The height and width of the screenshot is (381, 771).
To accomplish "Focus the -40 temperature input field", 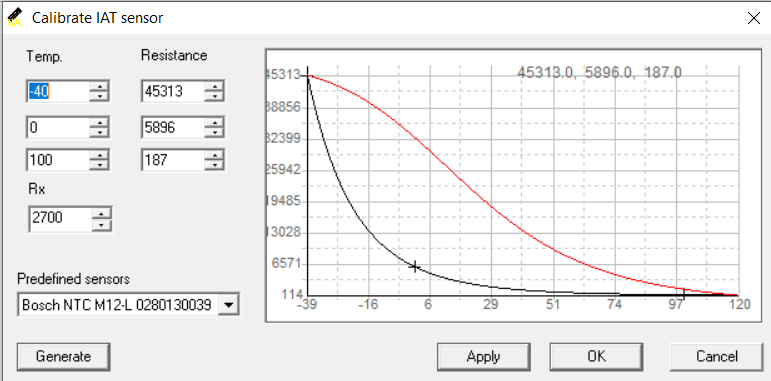I will 58,91.
